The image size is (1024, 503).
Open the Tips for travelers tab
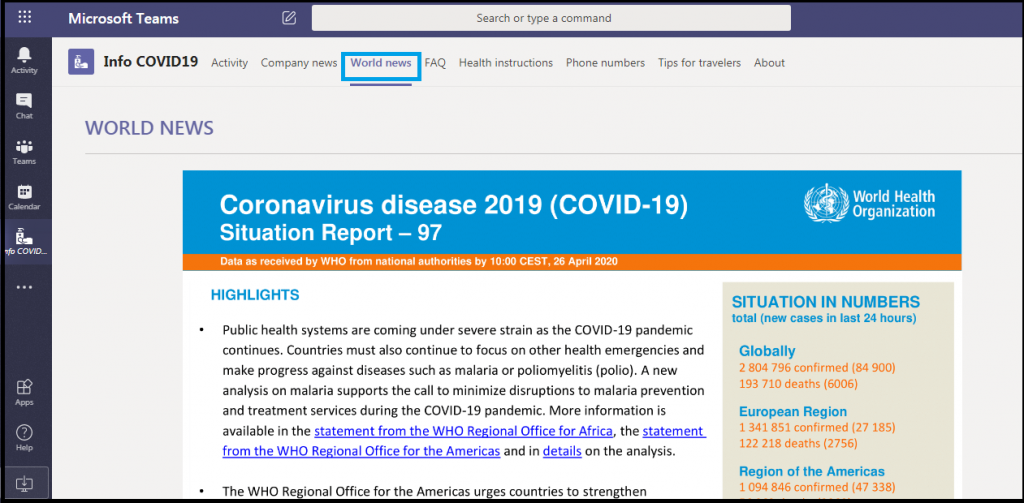coord(699,63)
